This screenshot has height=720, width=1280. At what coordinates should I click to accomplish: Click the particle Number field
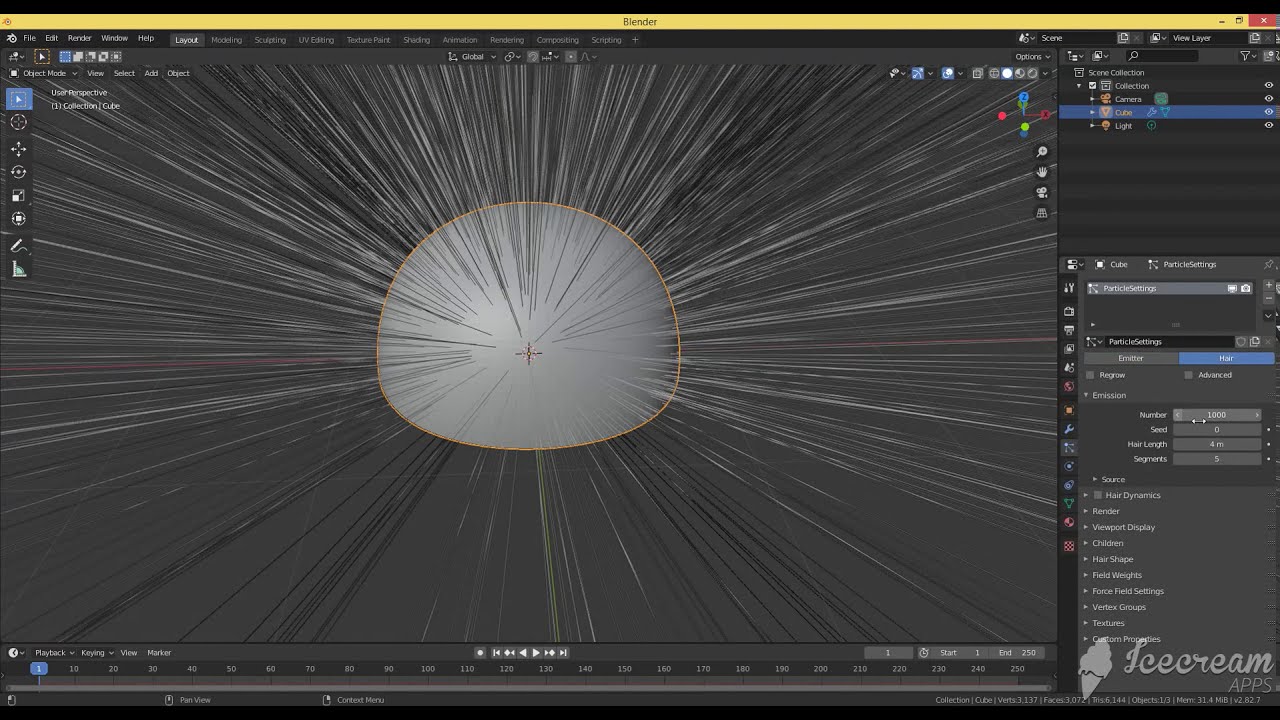tap(1216, 415)
